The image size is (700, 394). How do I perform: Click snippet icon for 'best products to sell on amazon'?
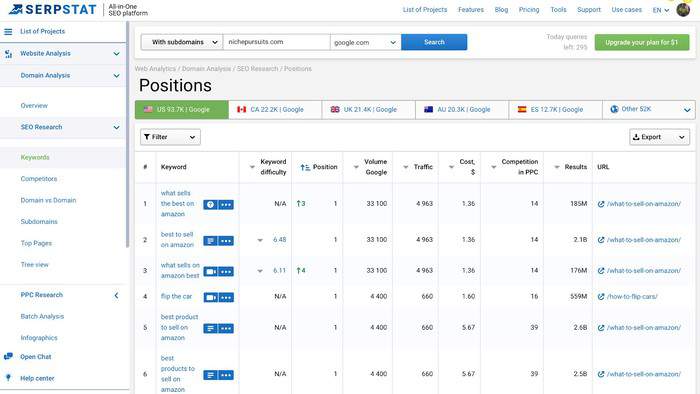click(x=211, y=375)
